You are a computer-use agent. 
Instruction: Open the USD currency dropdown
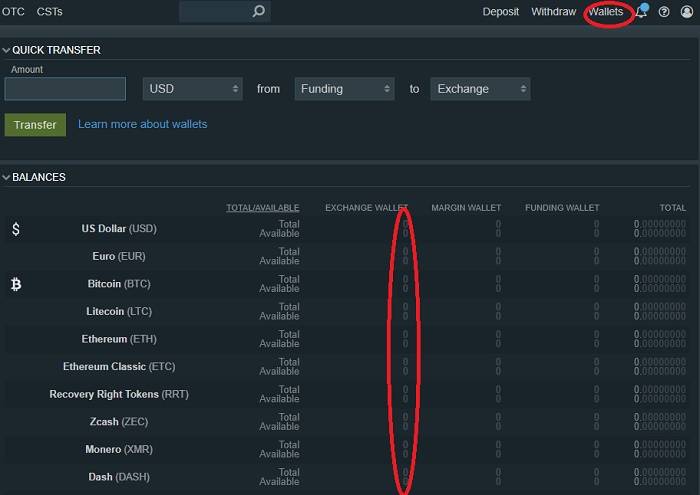pos(193,89)
